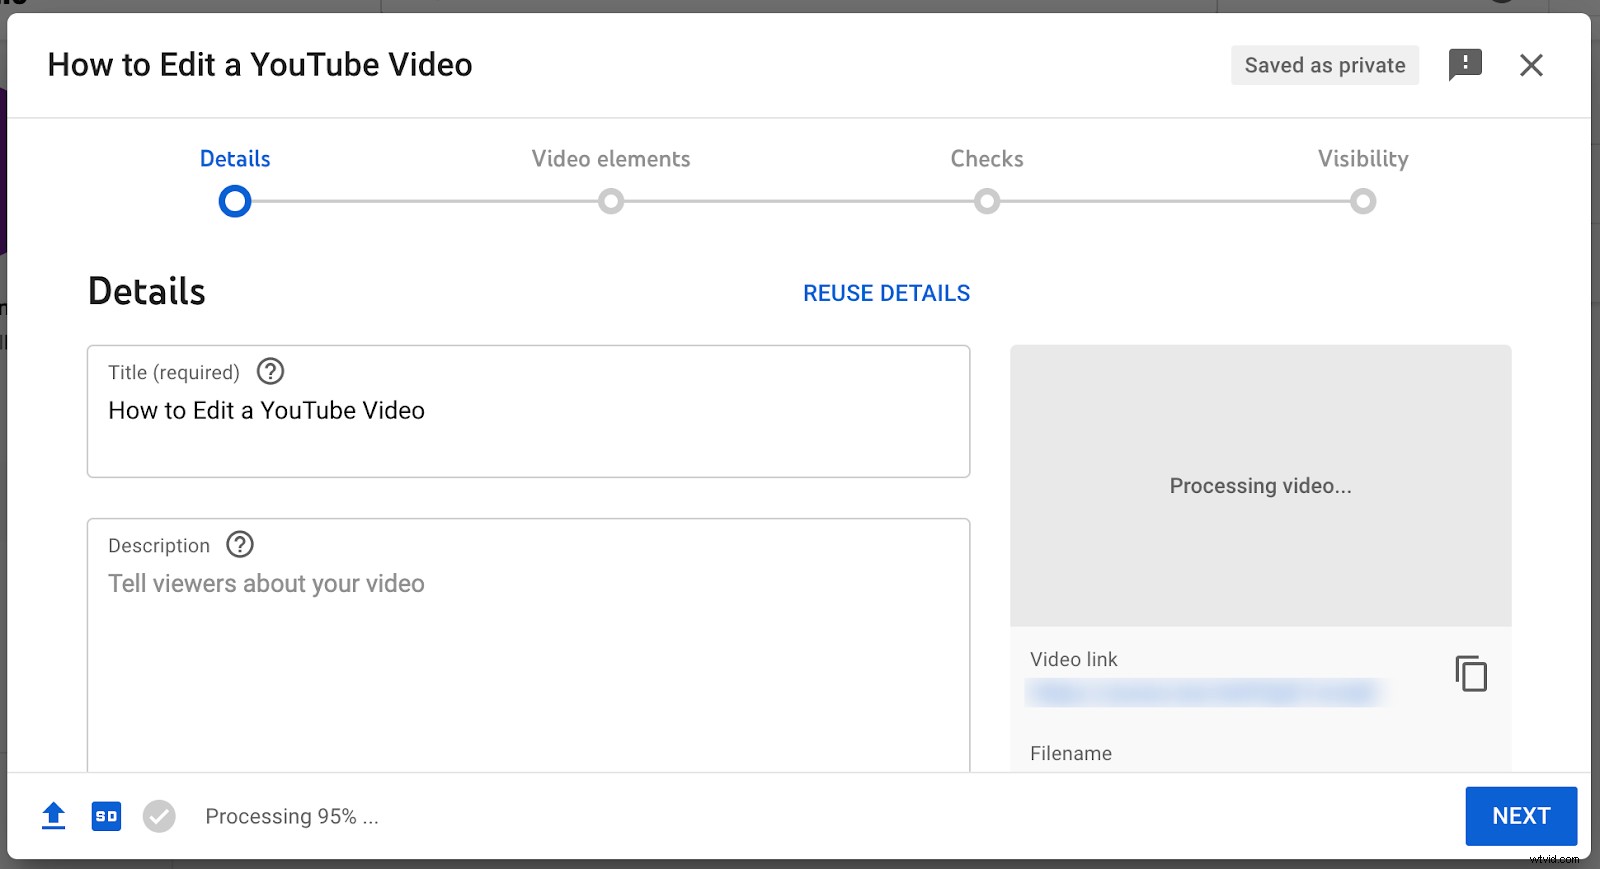1600x869 pixels.
Task: Click the SD processing status icon
Action: point(106,816)
